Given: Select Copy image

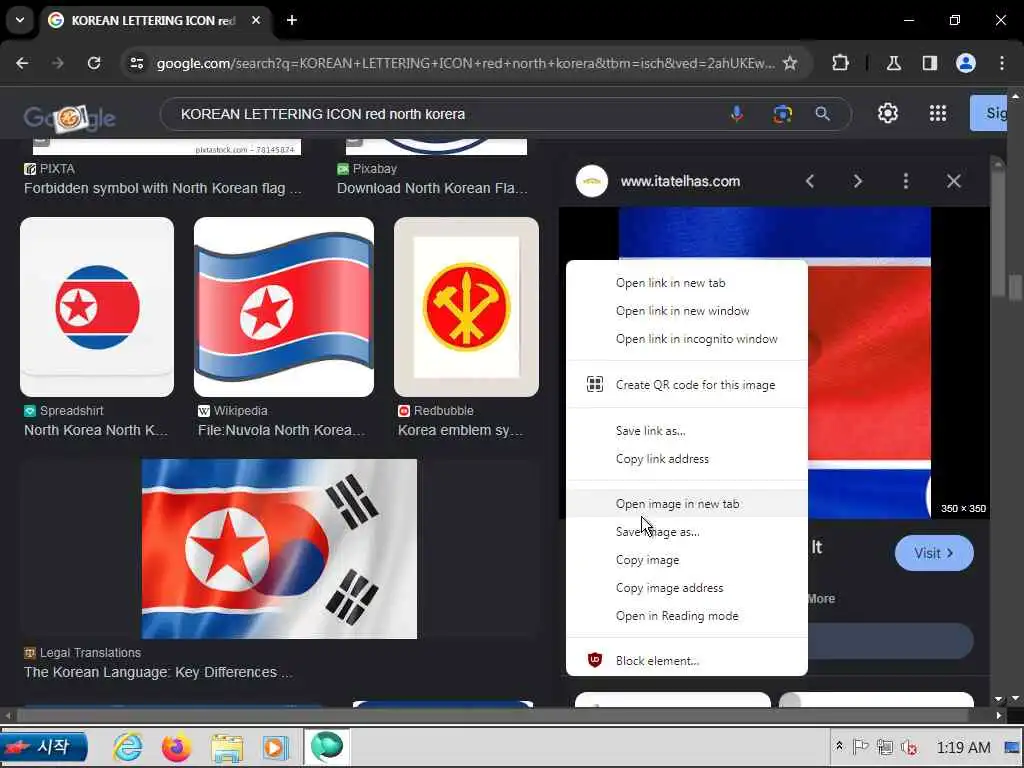Looking at the screenshot, I should (x=687, y=560).
